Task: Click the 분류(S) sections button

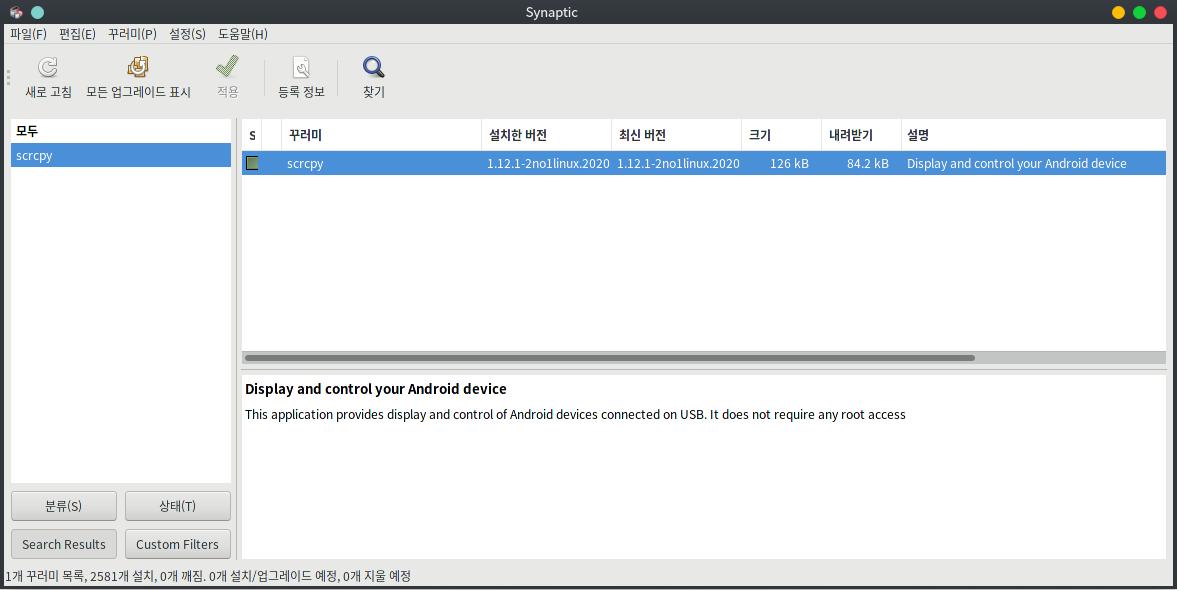Action: coord(64,506)
